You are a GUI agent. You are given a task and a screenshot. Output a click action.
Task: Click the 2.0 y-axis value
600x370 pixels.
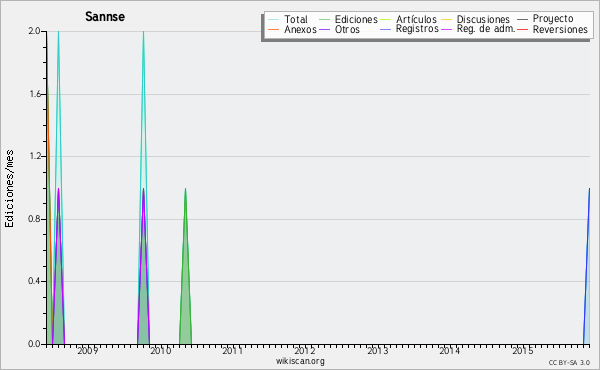point(34,31)
